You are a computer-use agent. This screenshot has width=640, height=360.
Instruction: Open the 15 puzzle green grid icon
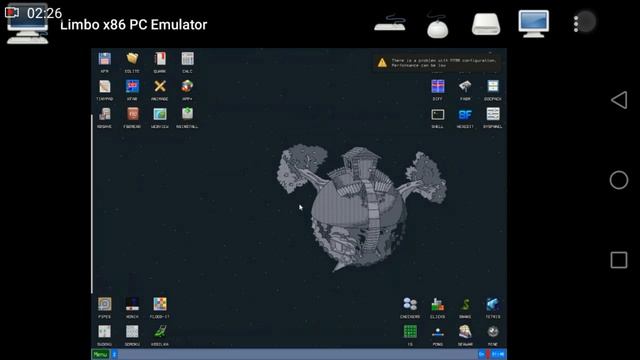[410, 332]
